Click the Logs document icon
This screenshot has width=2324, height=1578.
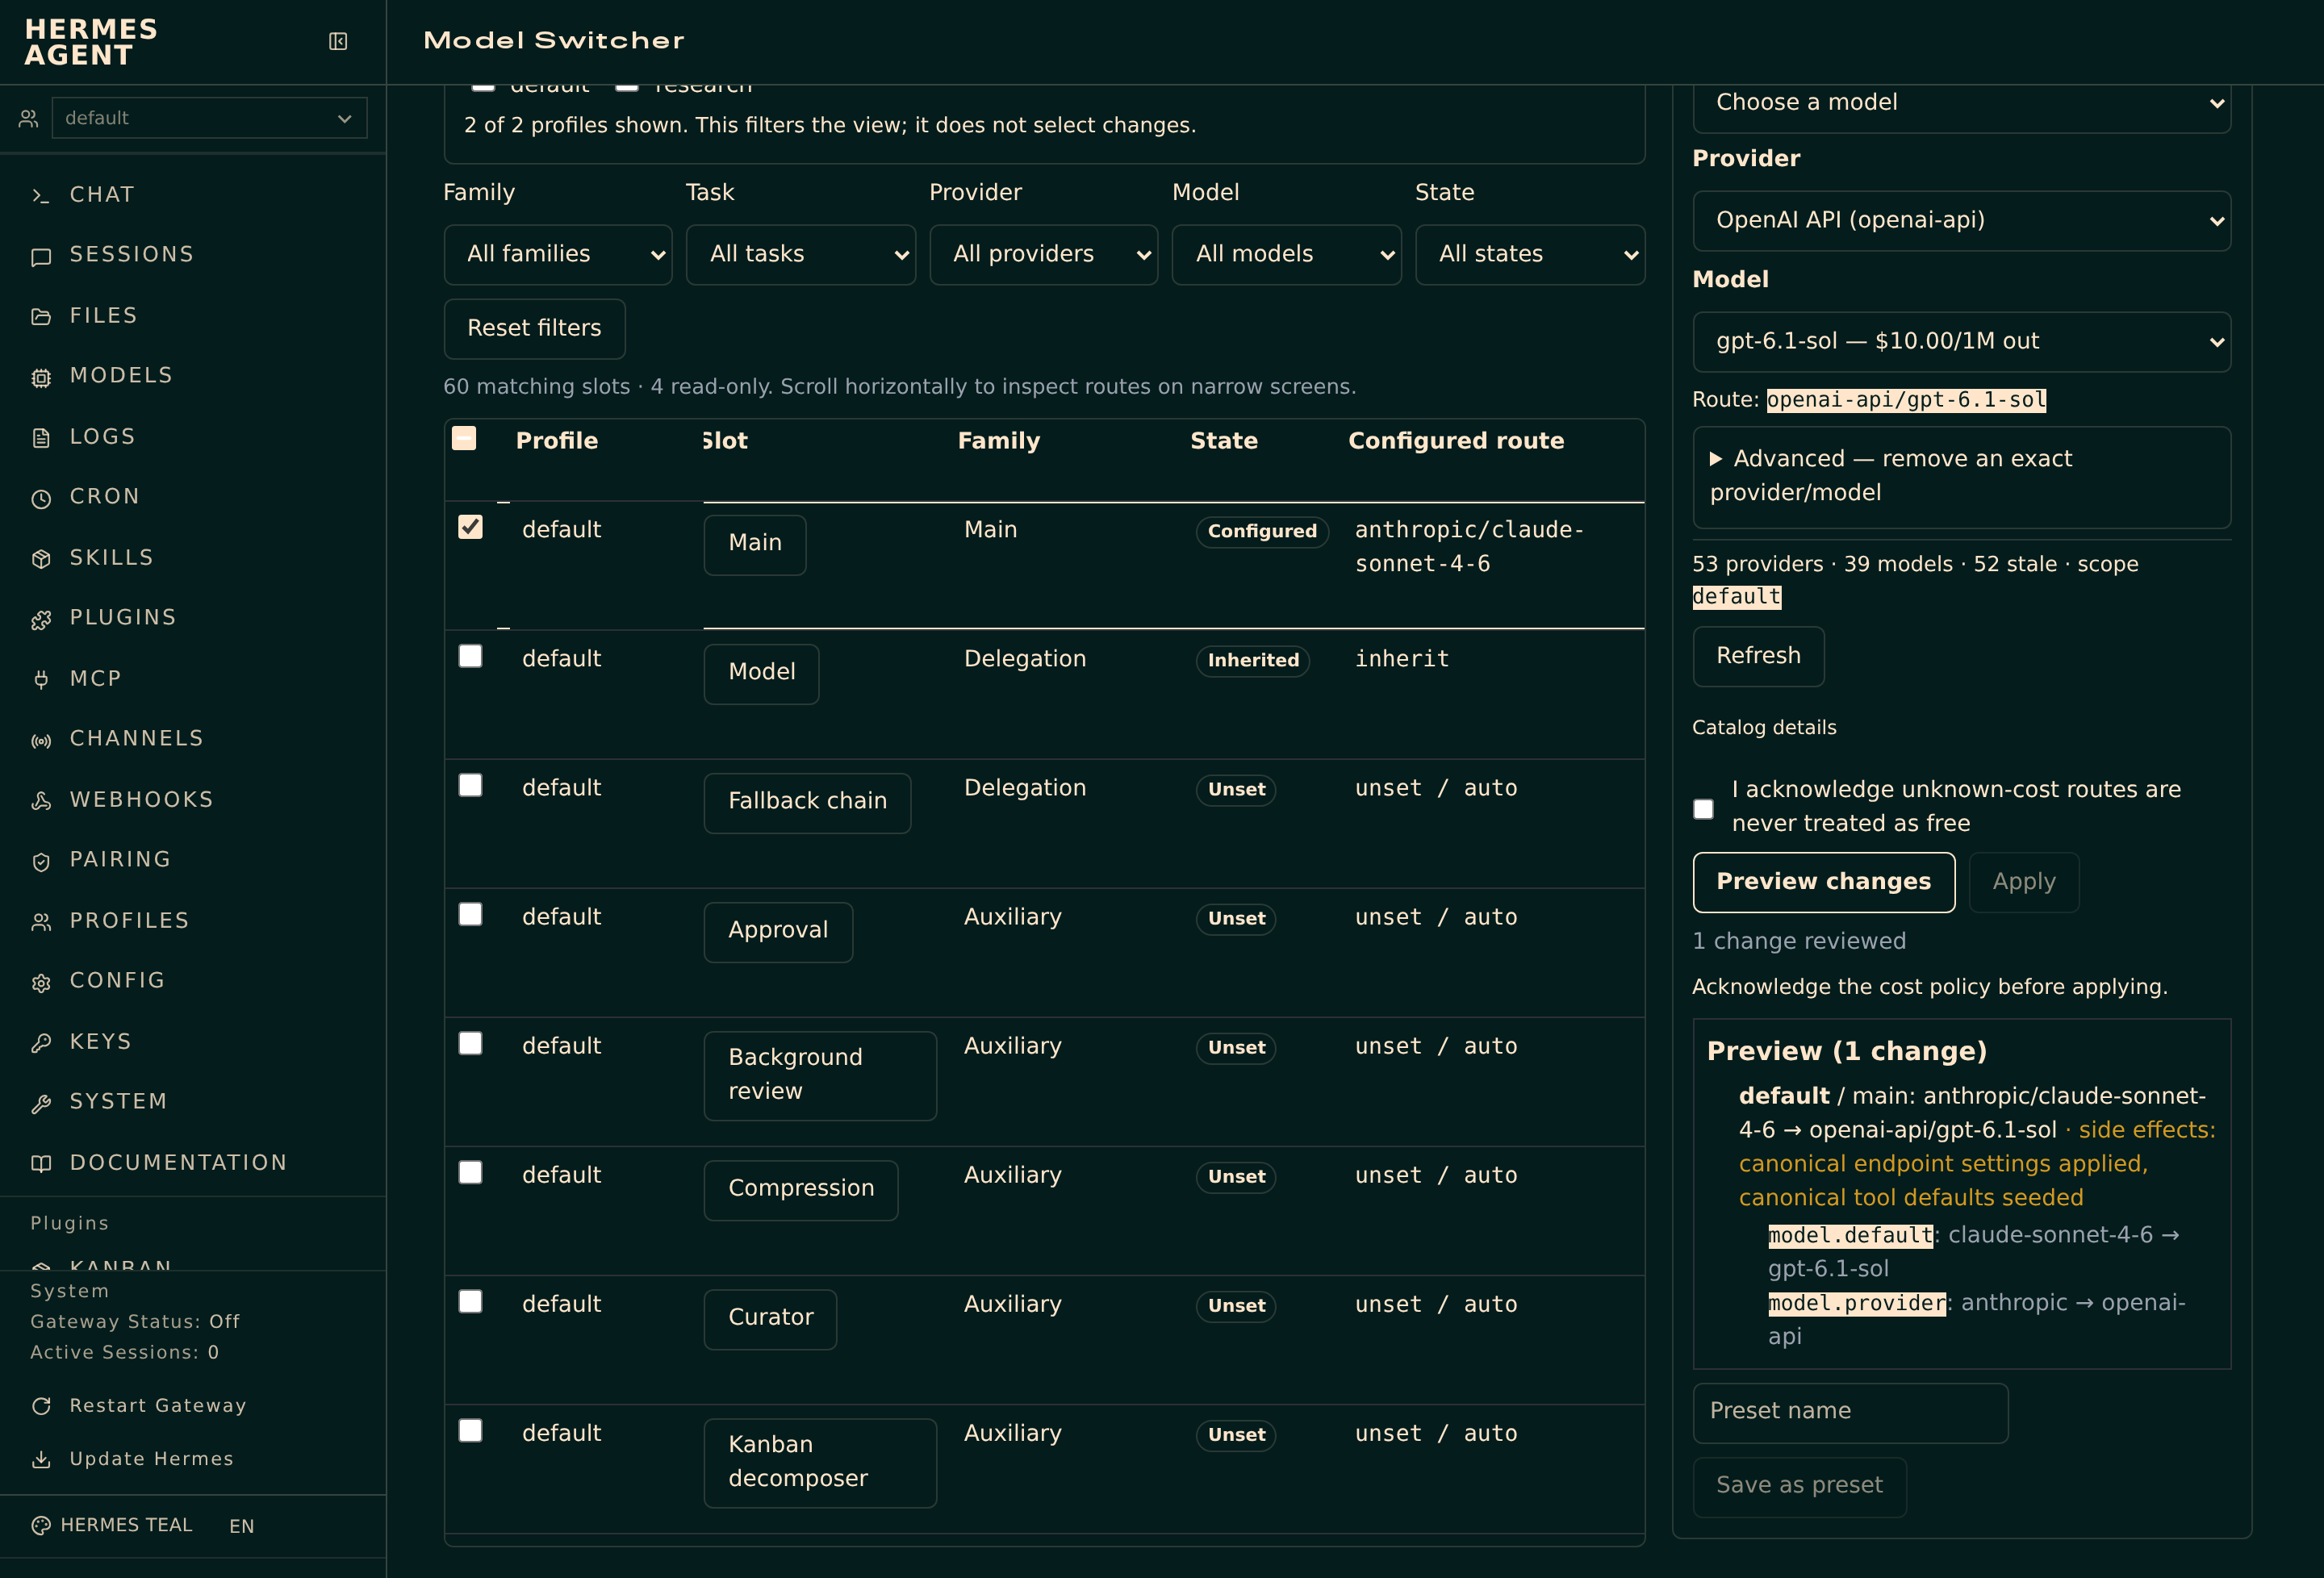point(41,438)
